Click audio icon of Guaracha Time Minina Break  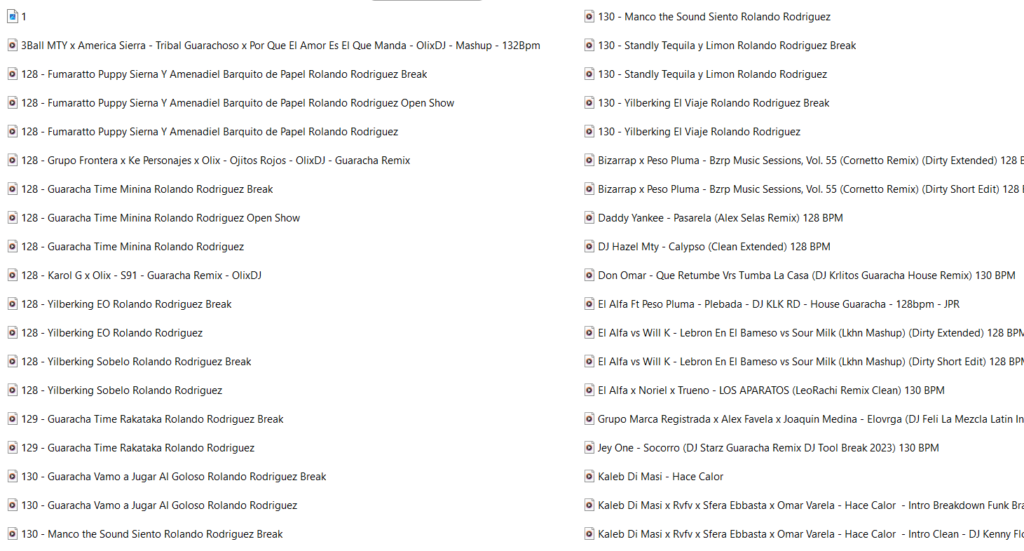coord(12,189)
